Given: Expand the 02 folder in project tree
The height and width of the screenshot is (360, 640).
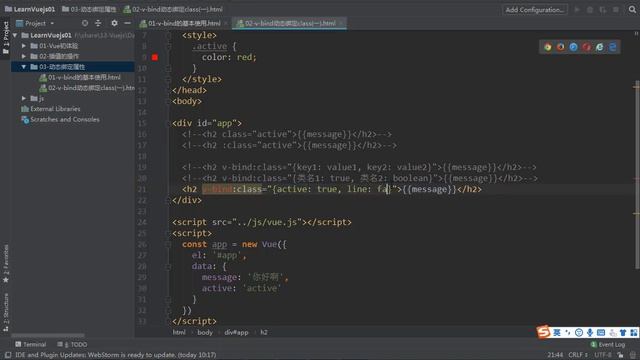Looking at the screenshot, I should coord(24,56).
